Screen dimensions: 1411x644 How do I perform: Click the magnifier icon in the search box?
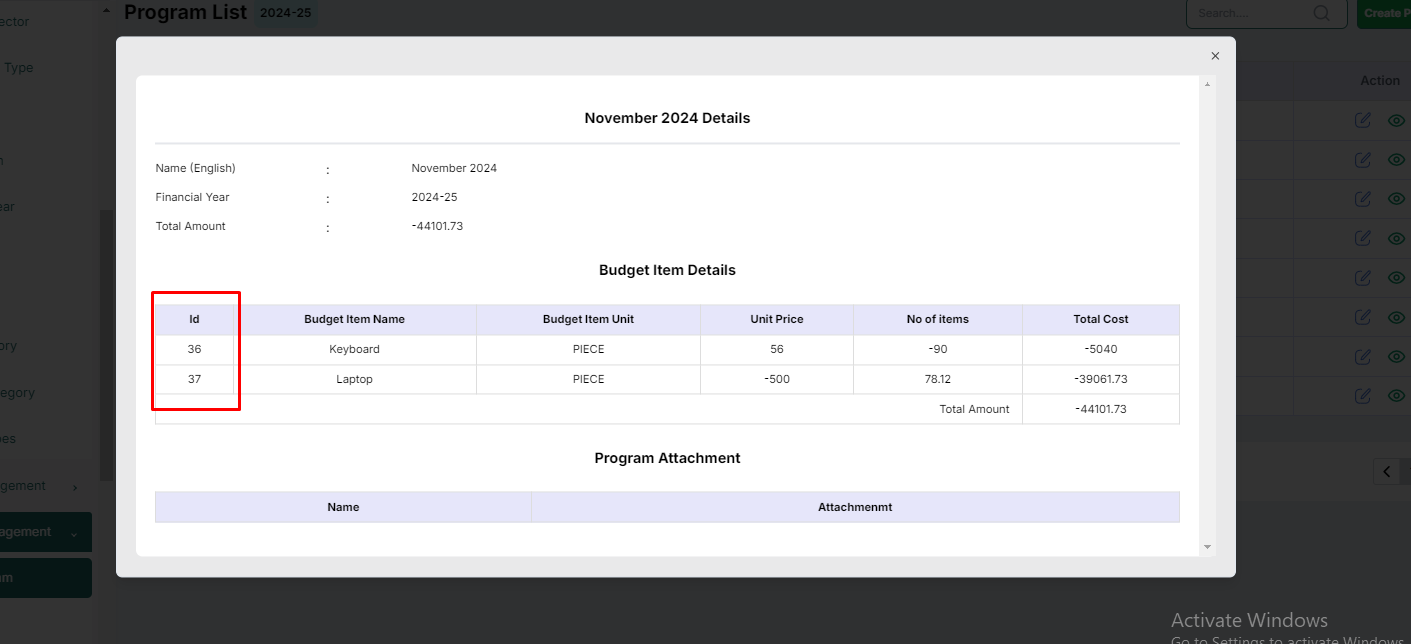[1322, 13]
